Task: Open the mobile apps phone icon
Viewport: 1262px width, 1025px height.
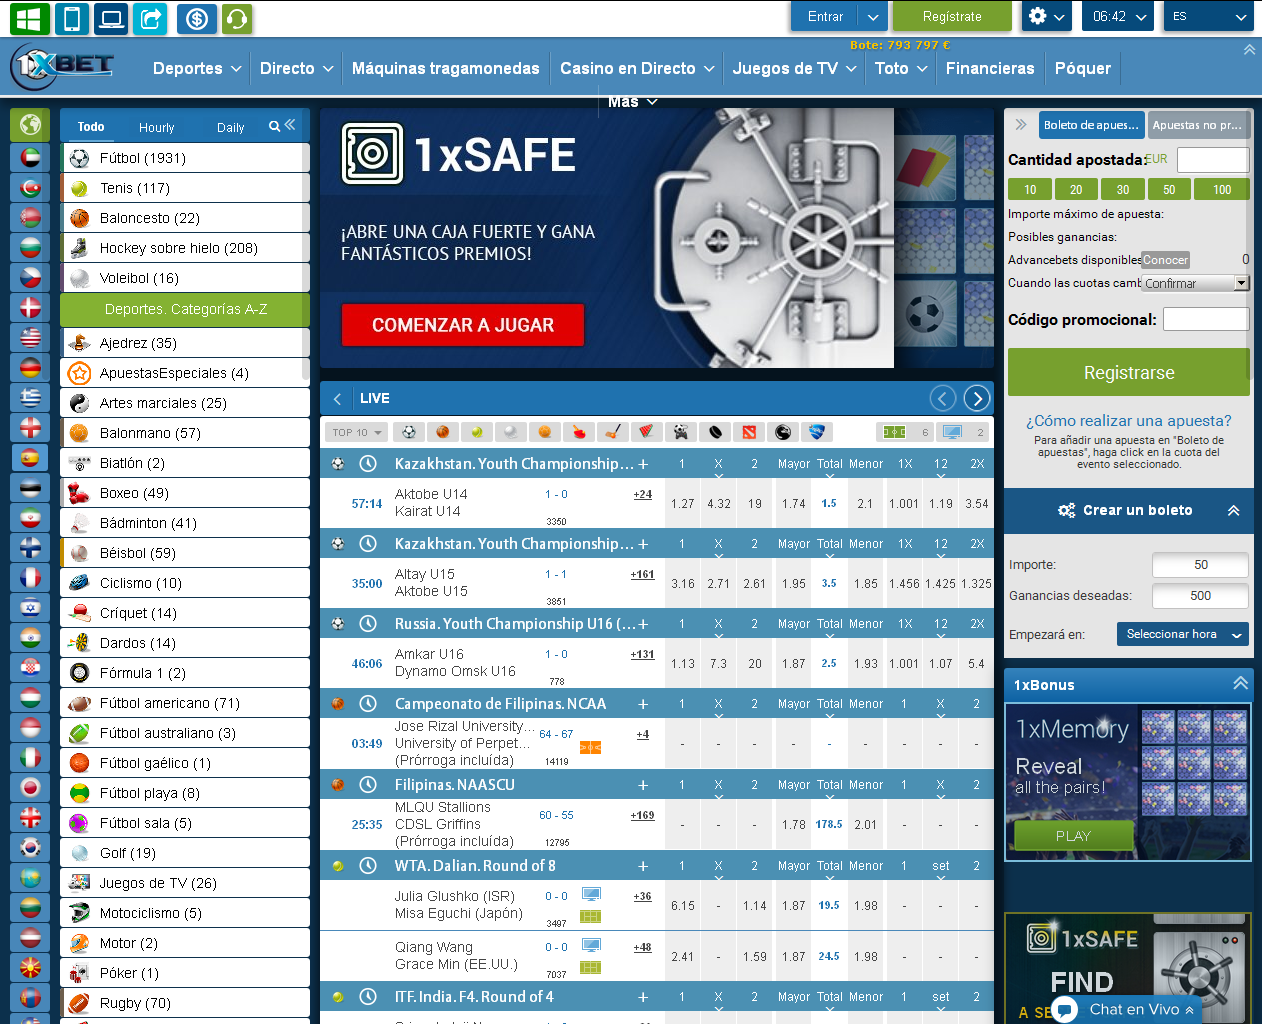Action: [x=72, y=18]
